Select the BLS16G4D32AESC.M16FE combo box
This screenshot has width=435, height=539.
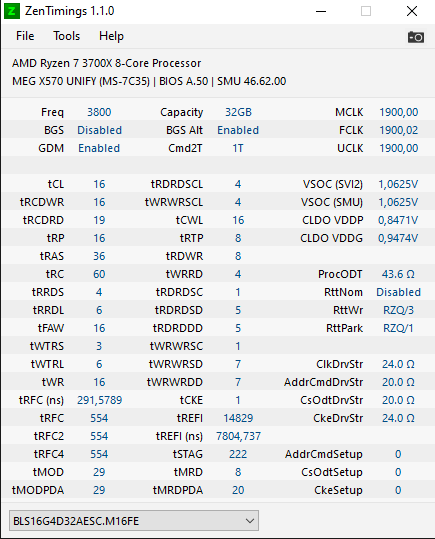134,521
